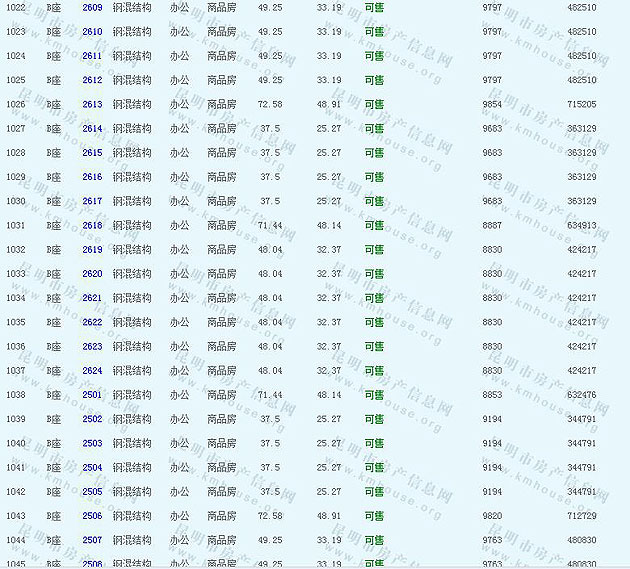Screen dimensions: 630x569
Task: View room 2616 details
Action: click(92, 177)
